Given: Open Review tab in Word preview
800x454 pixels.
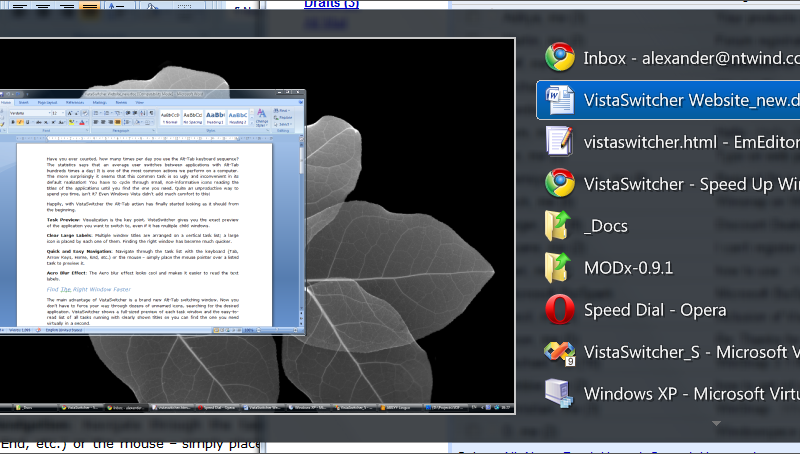Looking at the screenshot, I should click(121, 103).
